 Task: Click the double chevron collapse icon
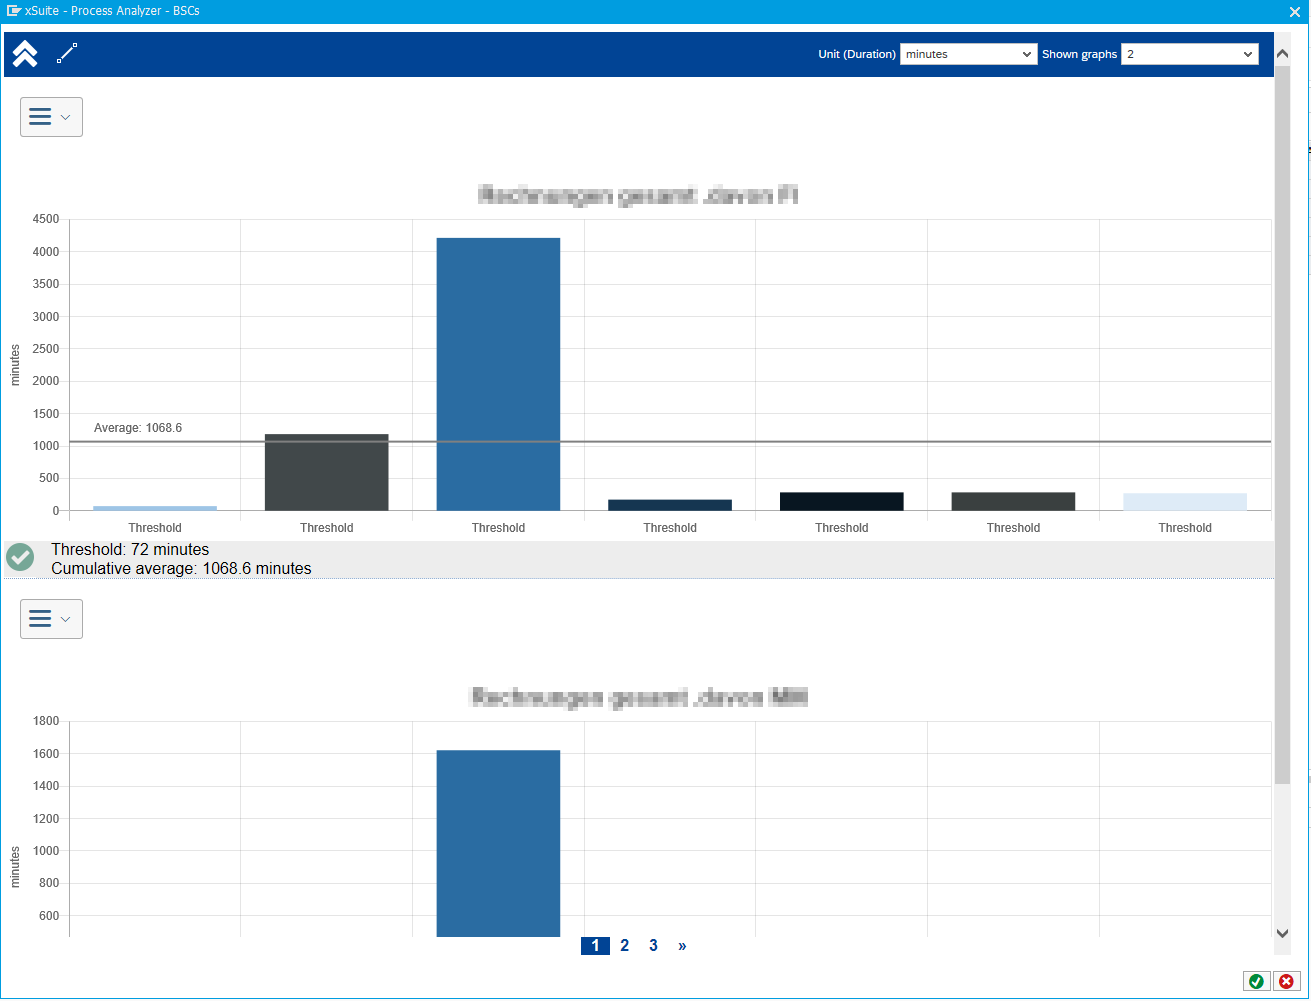pyautogui.click(x=25, y=54)
